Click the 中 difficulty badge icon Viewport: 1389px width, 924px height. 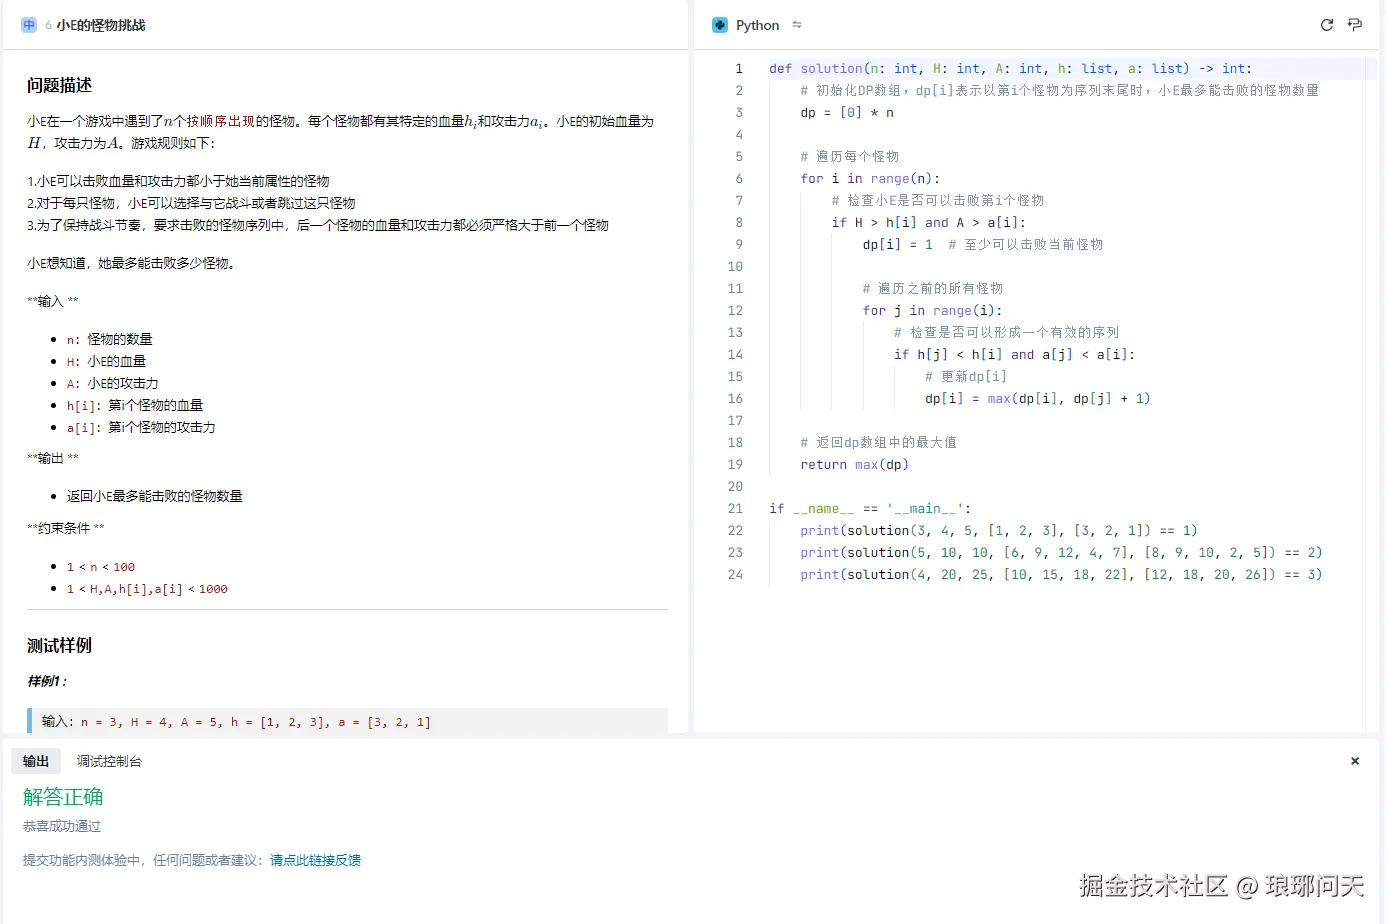point(29,24)
